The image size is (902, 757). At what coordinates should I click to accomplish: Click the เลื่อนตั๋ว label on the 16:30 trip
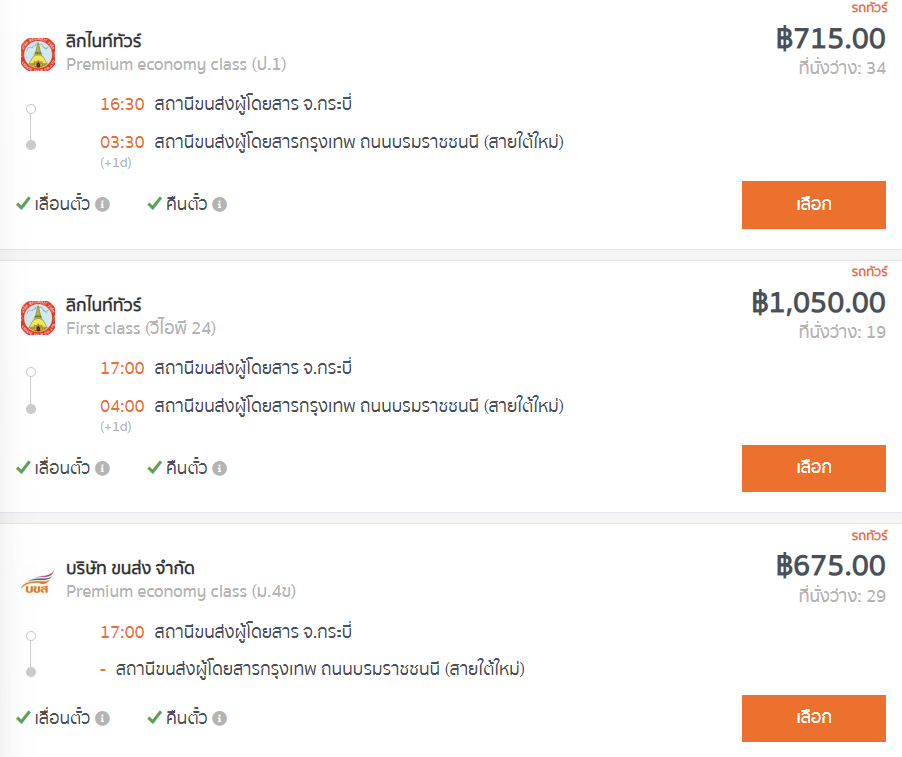[62, 204]
